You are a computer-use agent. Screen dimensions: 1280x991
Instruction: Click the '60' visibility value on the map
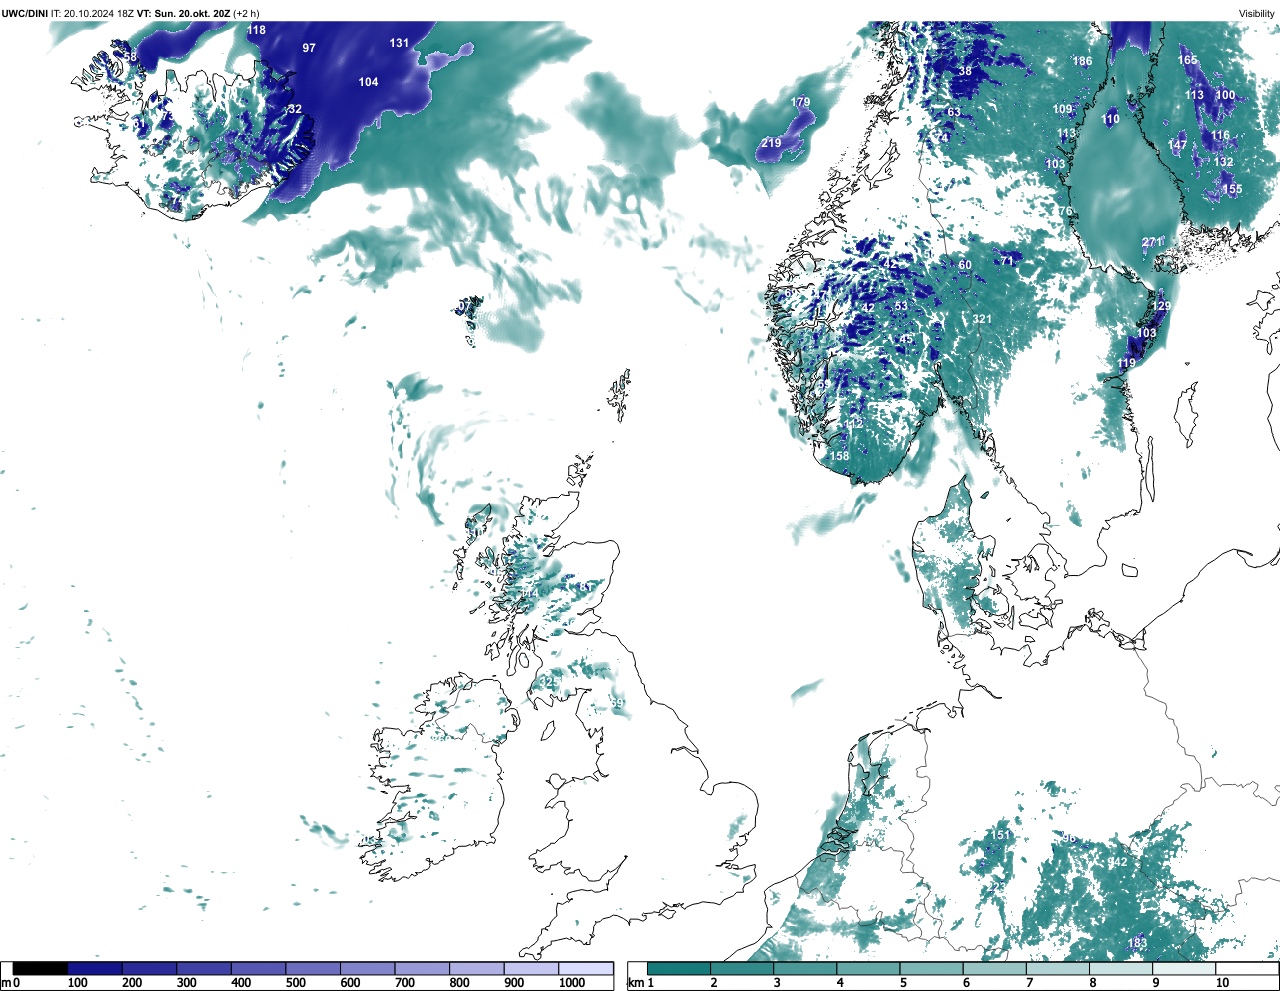coord(965,266)
